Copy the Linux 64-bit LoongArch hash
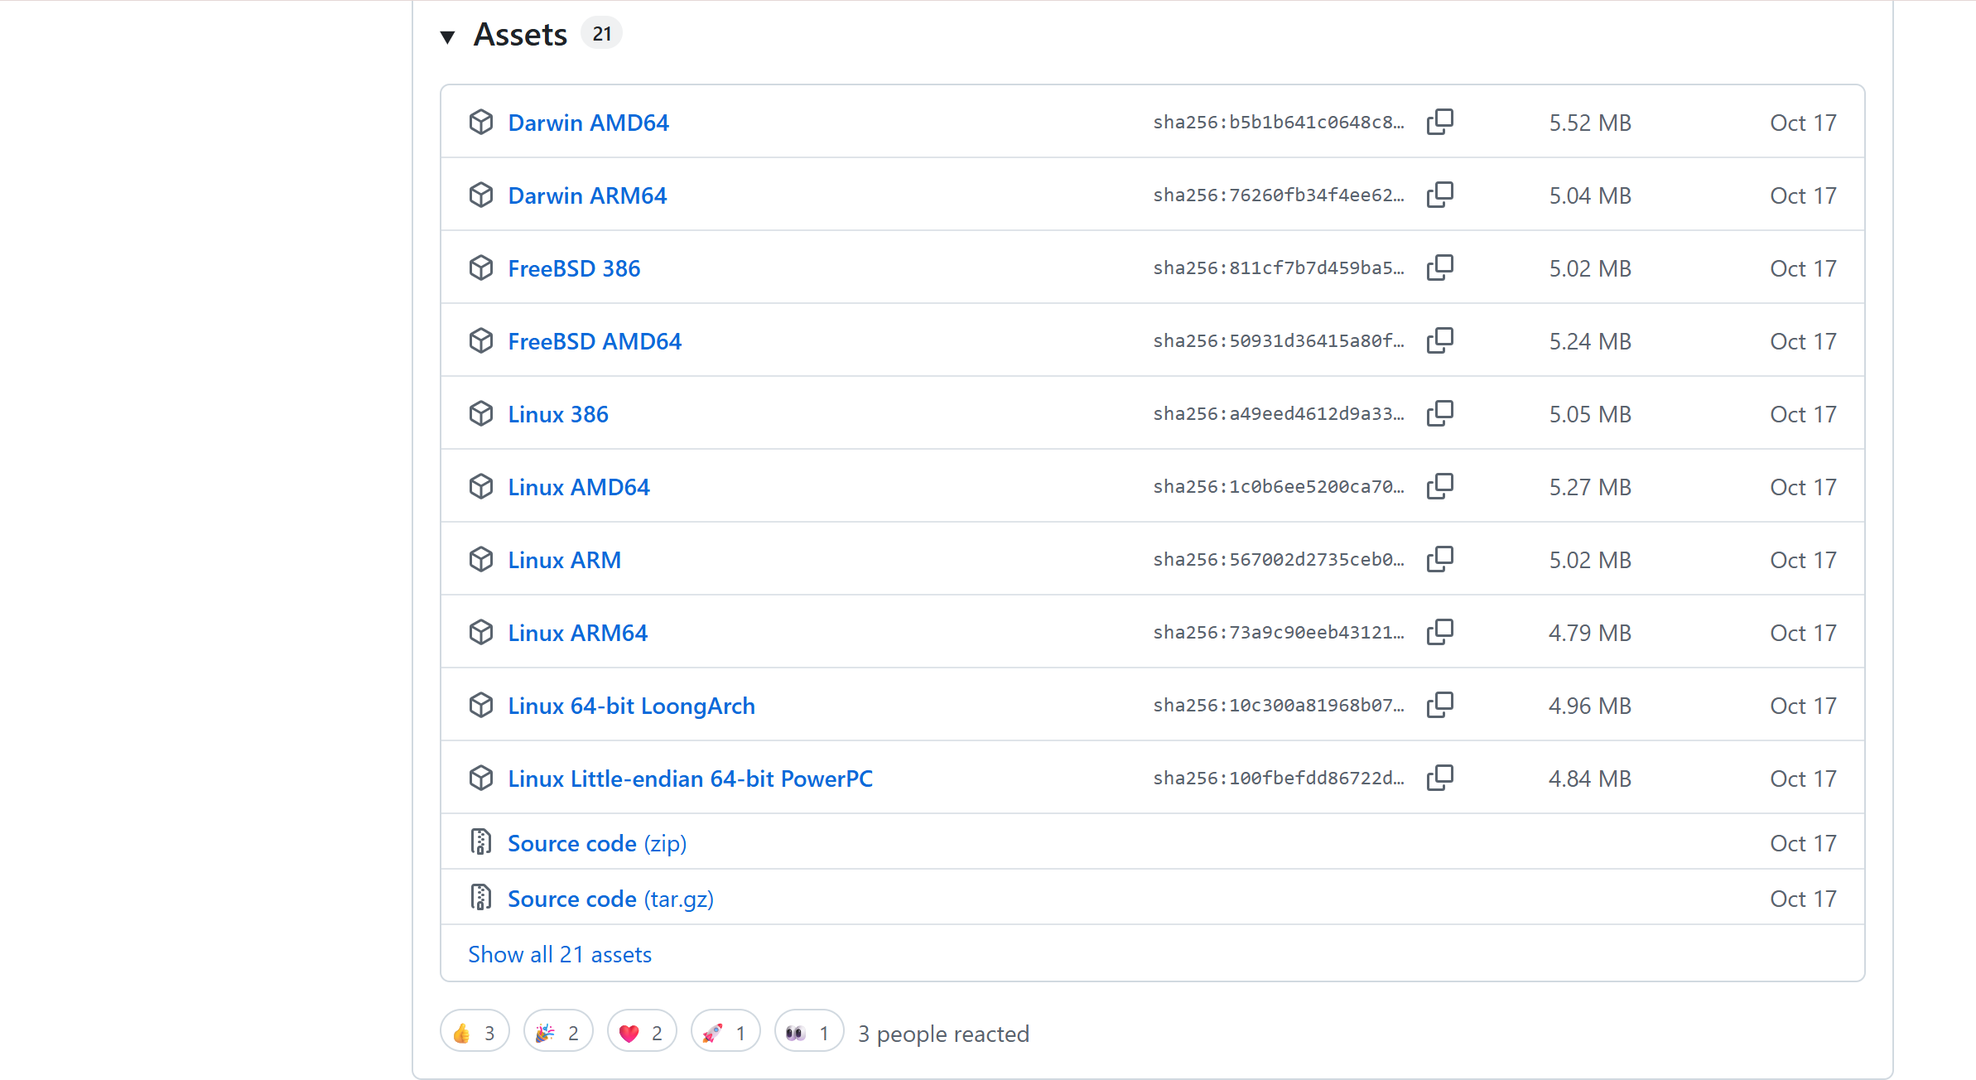Viewport: 1976px width, 1080px height. tap(1440, 706)
